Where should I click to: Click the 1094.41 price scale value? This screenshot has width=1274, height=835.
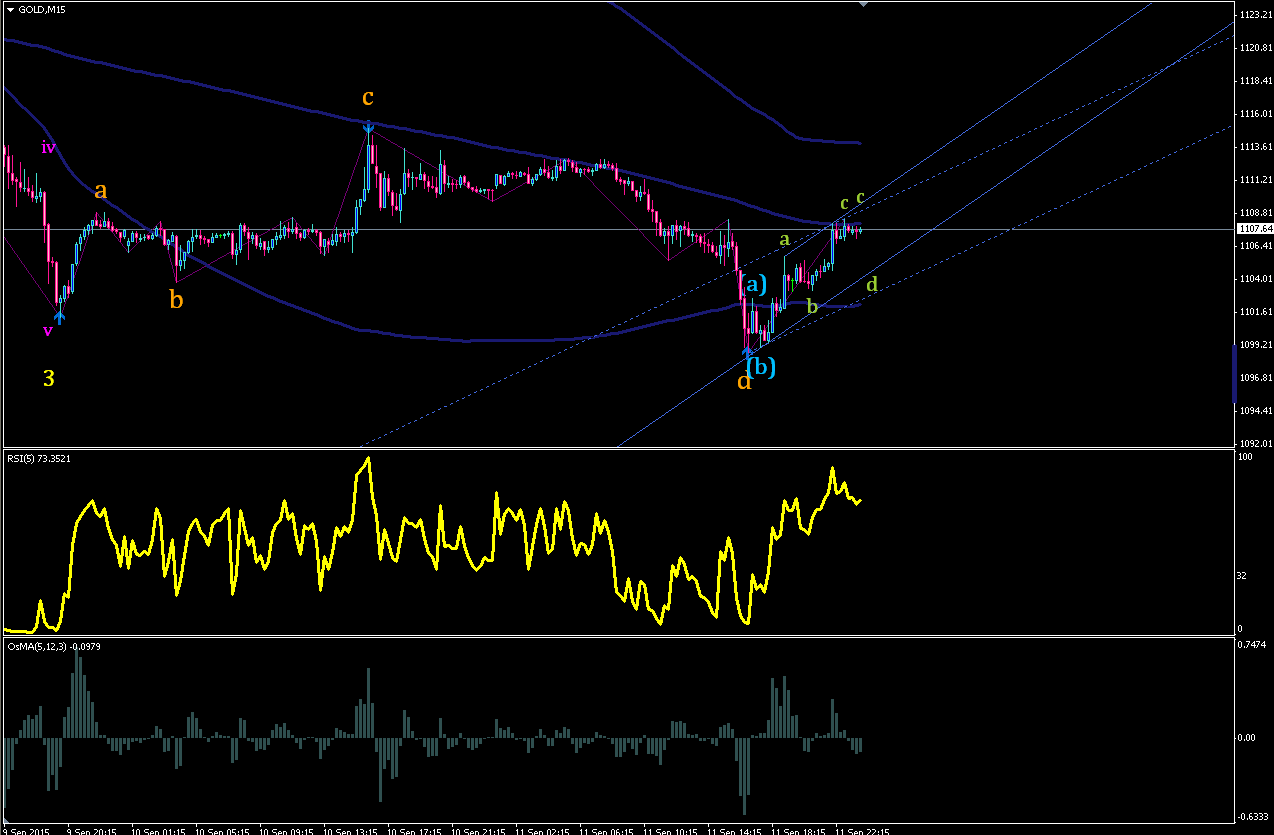coord(1255,411)
